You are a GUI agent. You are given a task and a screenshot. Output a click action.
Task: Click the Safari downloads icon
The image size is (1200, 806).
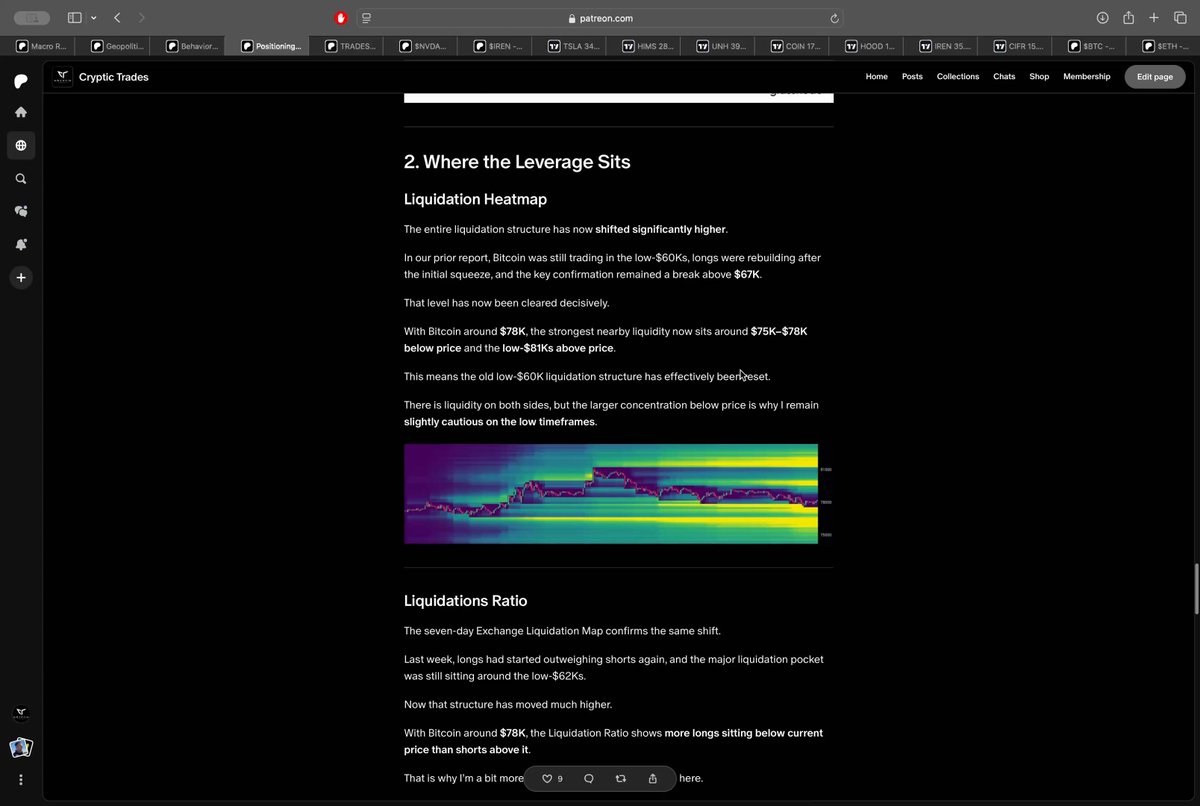click(x=1102, y=18)
